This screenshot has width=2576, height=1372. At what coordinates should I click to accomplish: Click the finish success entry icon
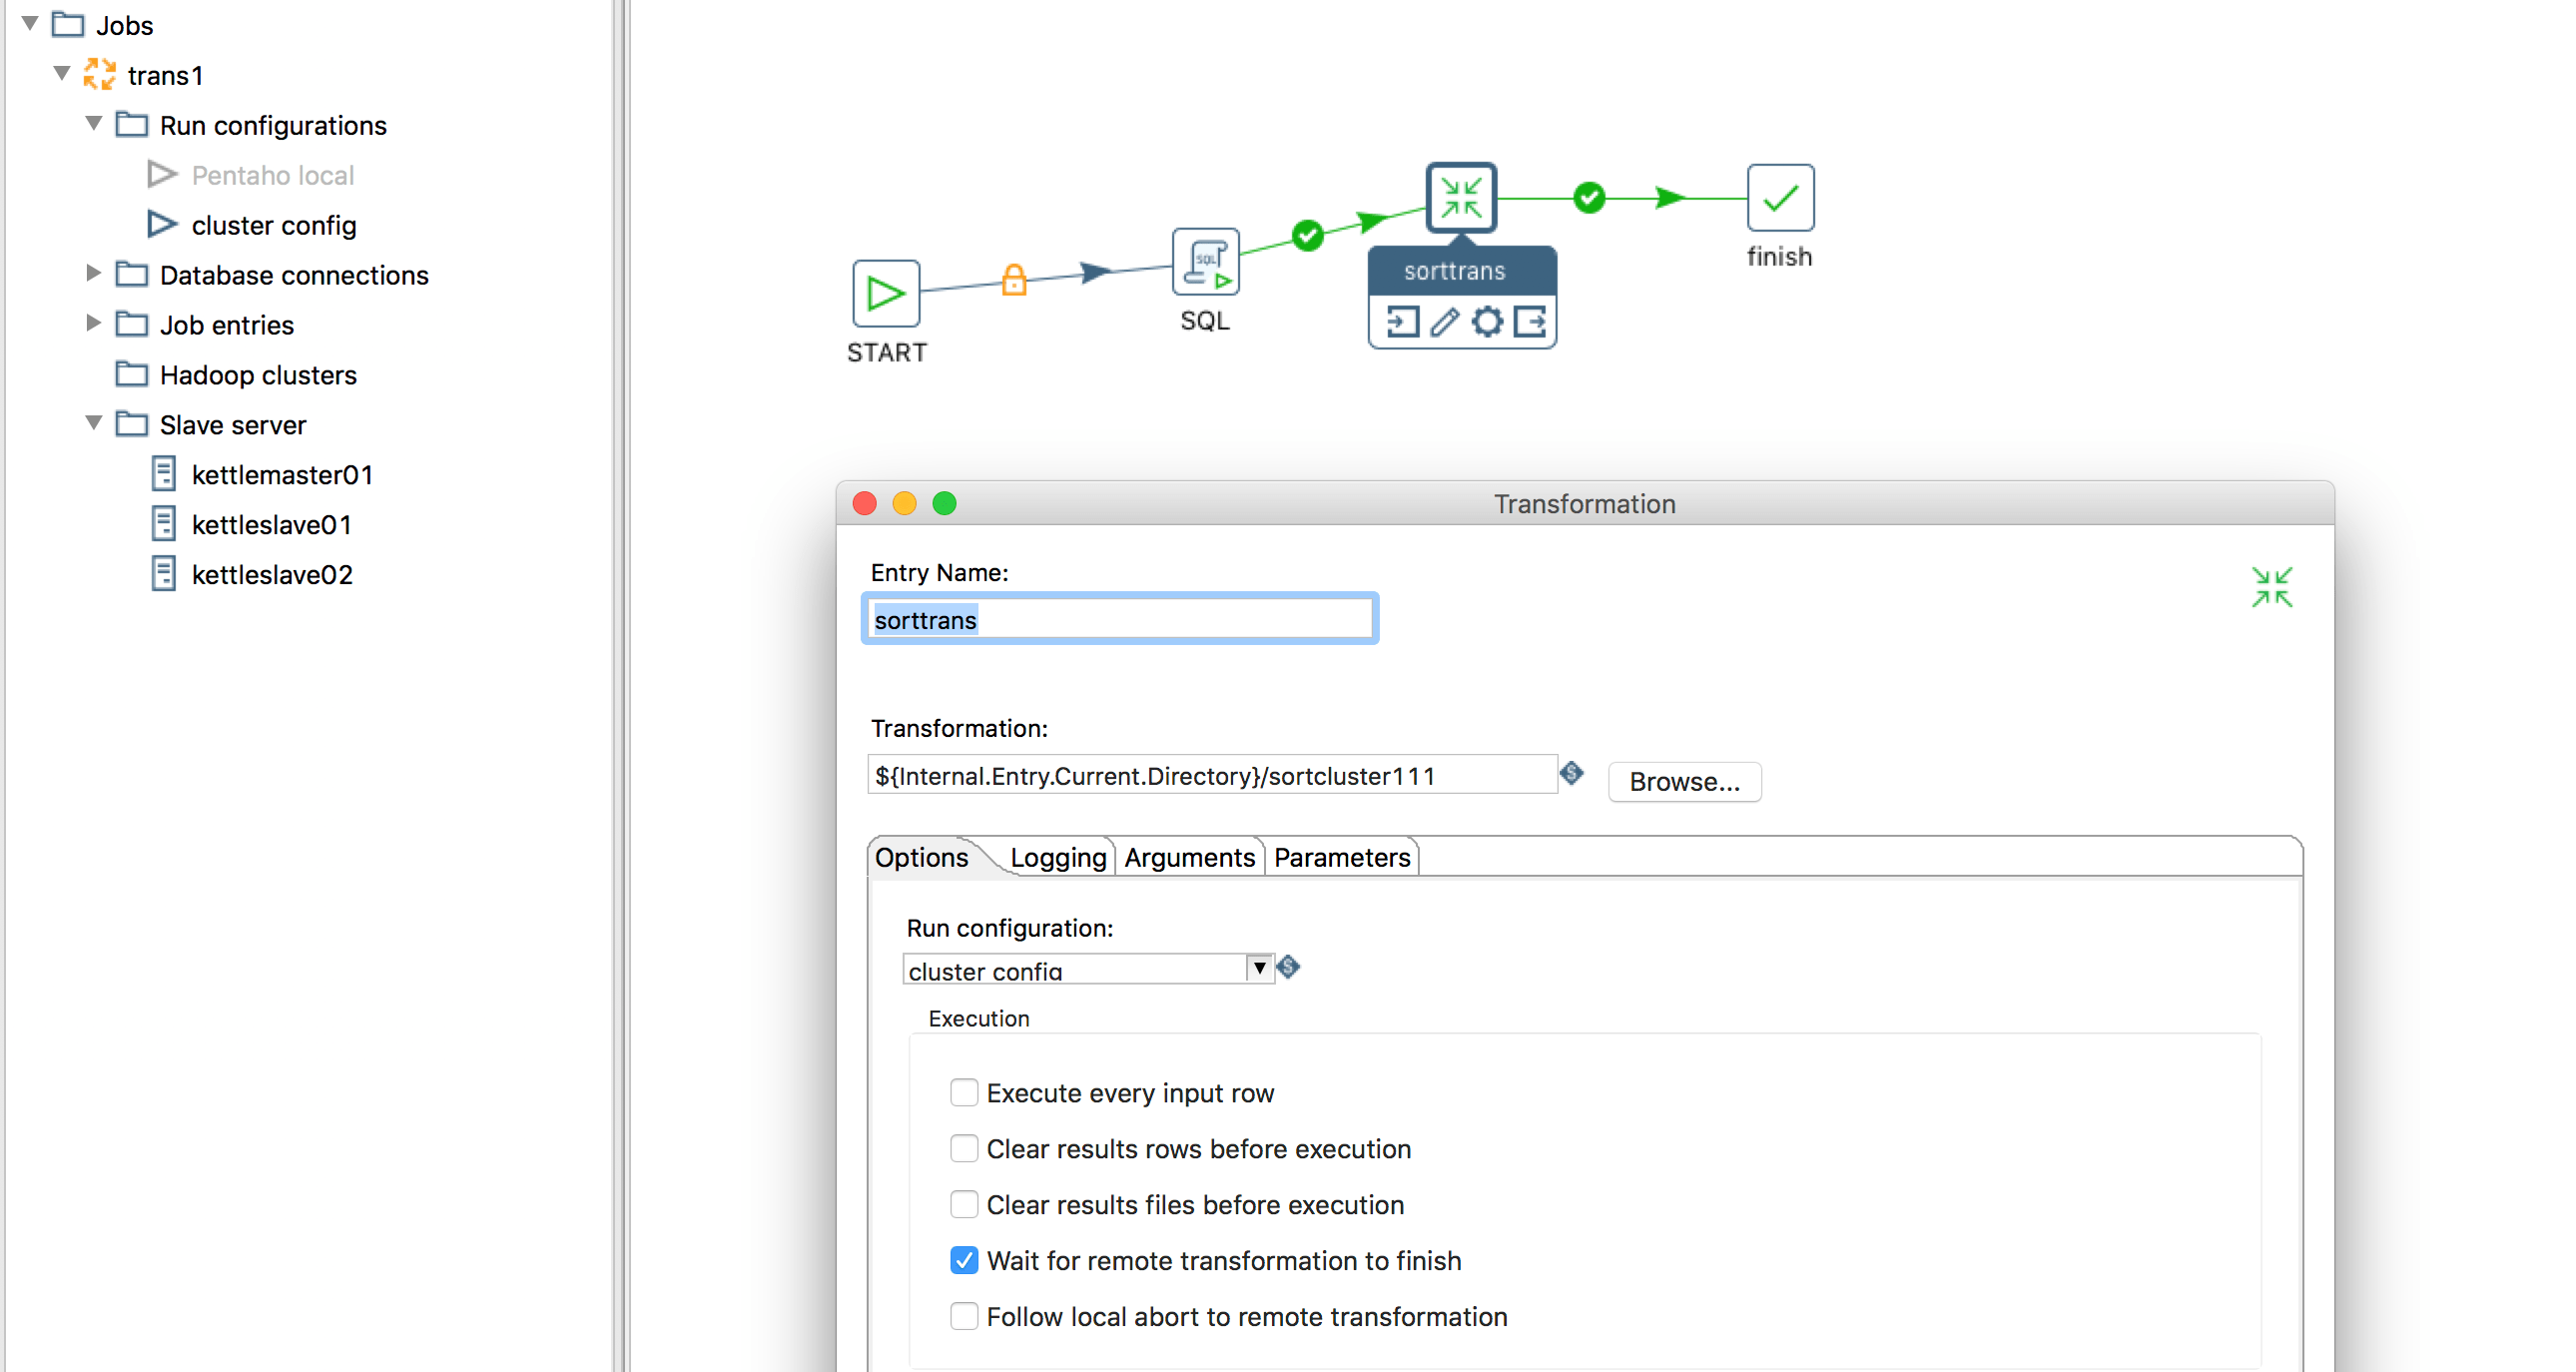point(1779,199)
